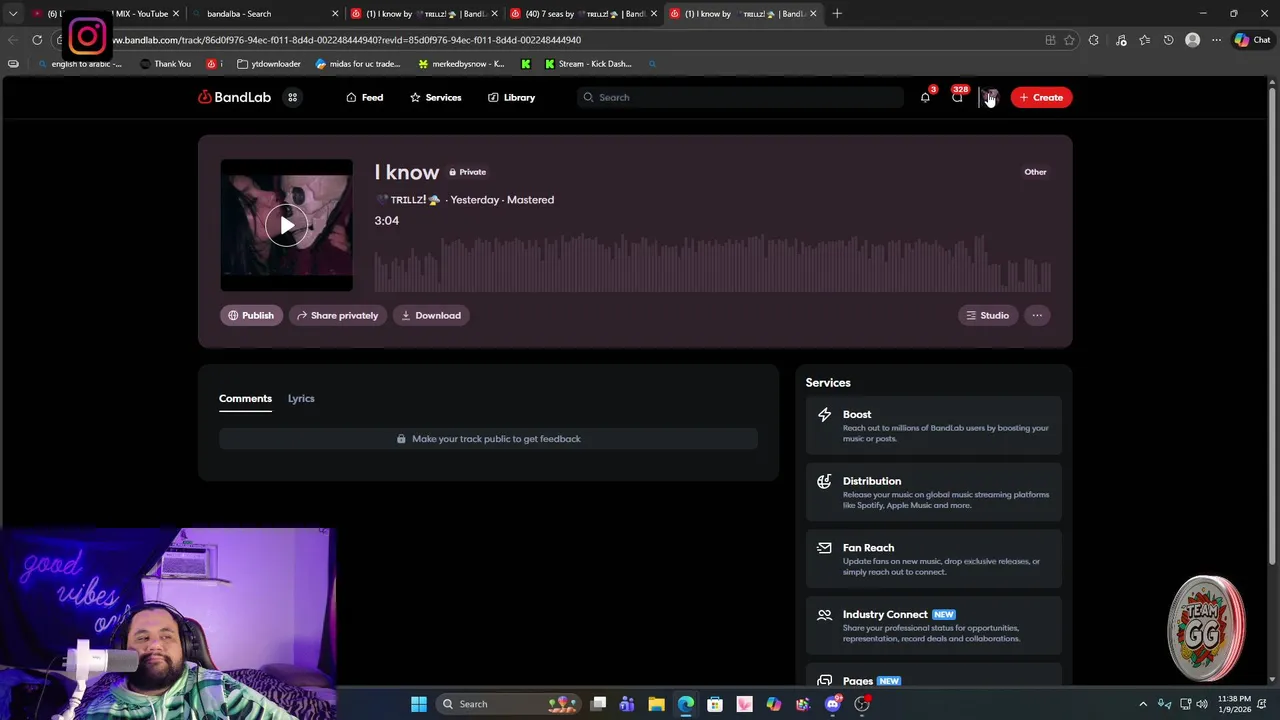Open the 'Thank You' bookmark
Image resolution: width=1280 pixels, height=720 pixels.
(165, 64)
